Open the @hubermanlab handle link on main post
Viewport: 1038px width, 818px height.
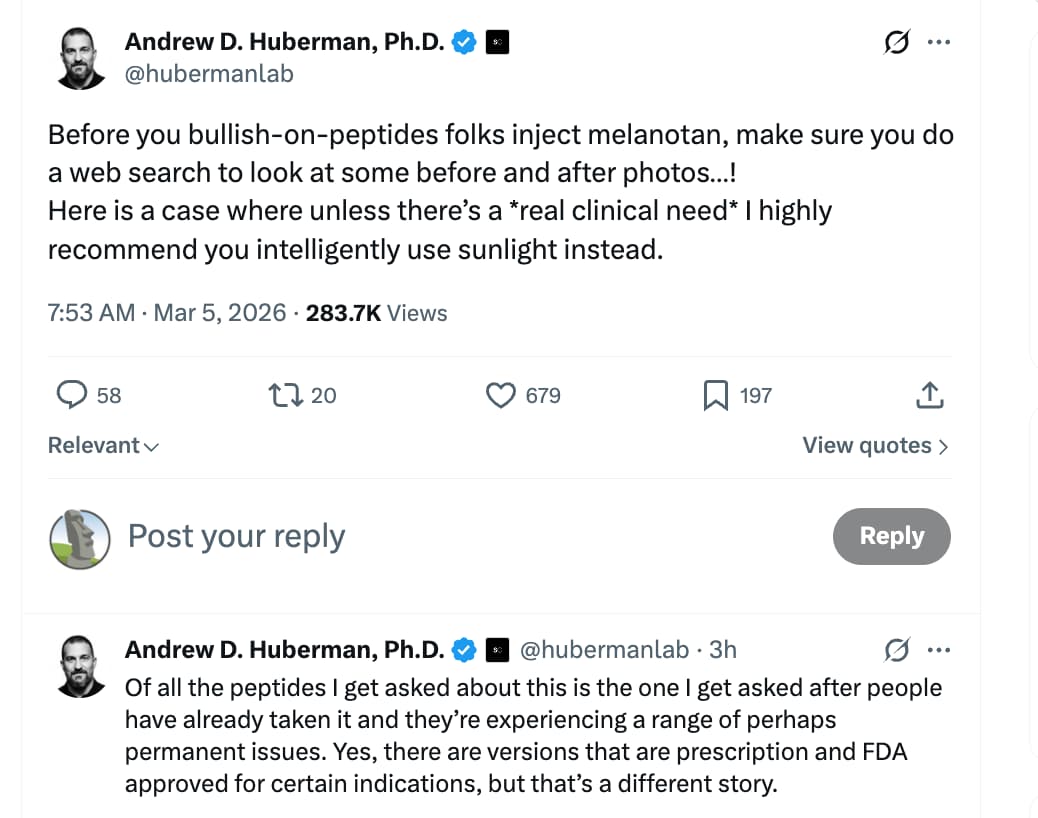pos(209,74)
